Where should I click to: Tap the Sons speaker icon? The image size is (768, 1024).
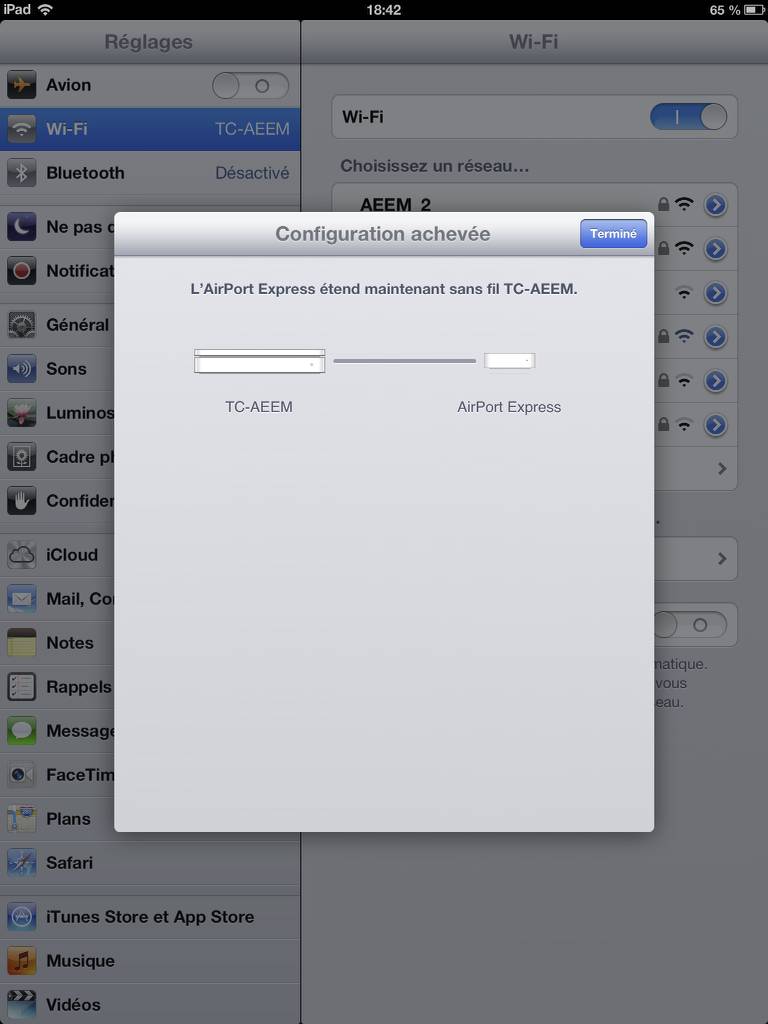22,369
